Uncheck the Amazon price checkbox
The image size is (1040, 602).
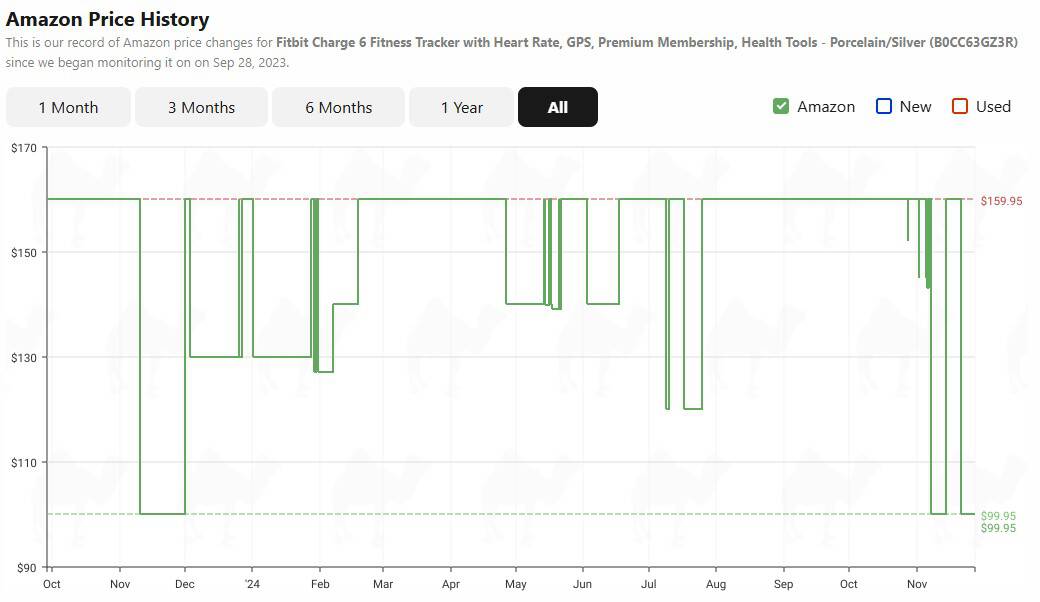point(781,106)
